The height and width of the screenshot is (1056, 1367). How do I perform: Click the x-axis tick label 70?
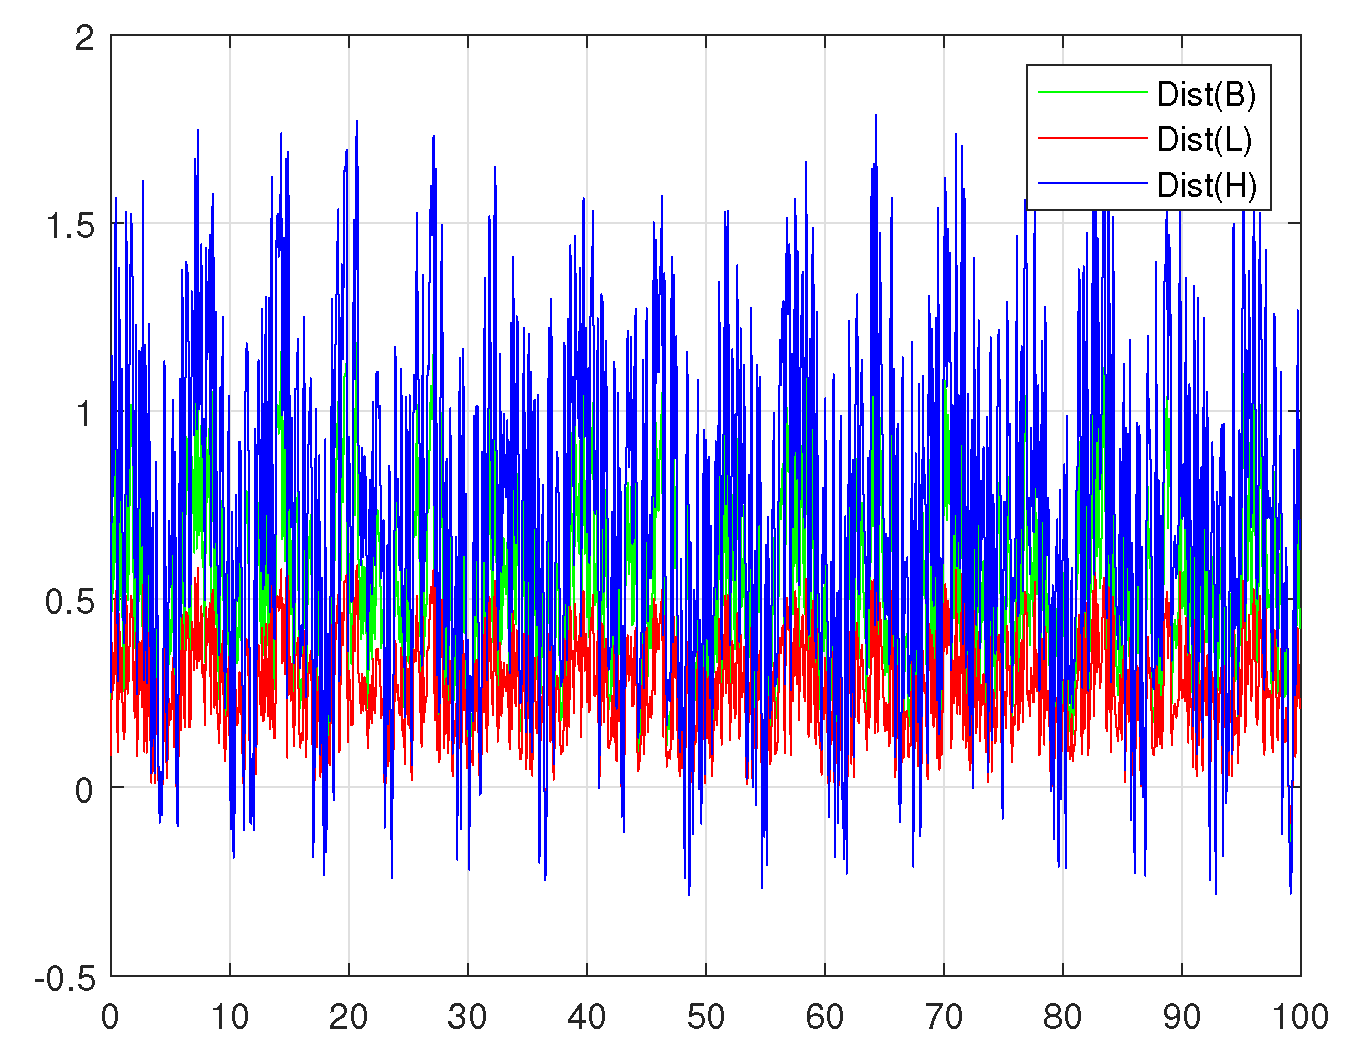(x=944, y=1017)
